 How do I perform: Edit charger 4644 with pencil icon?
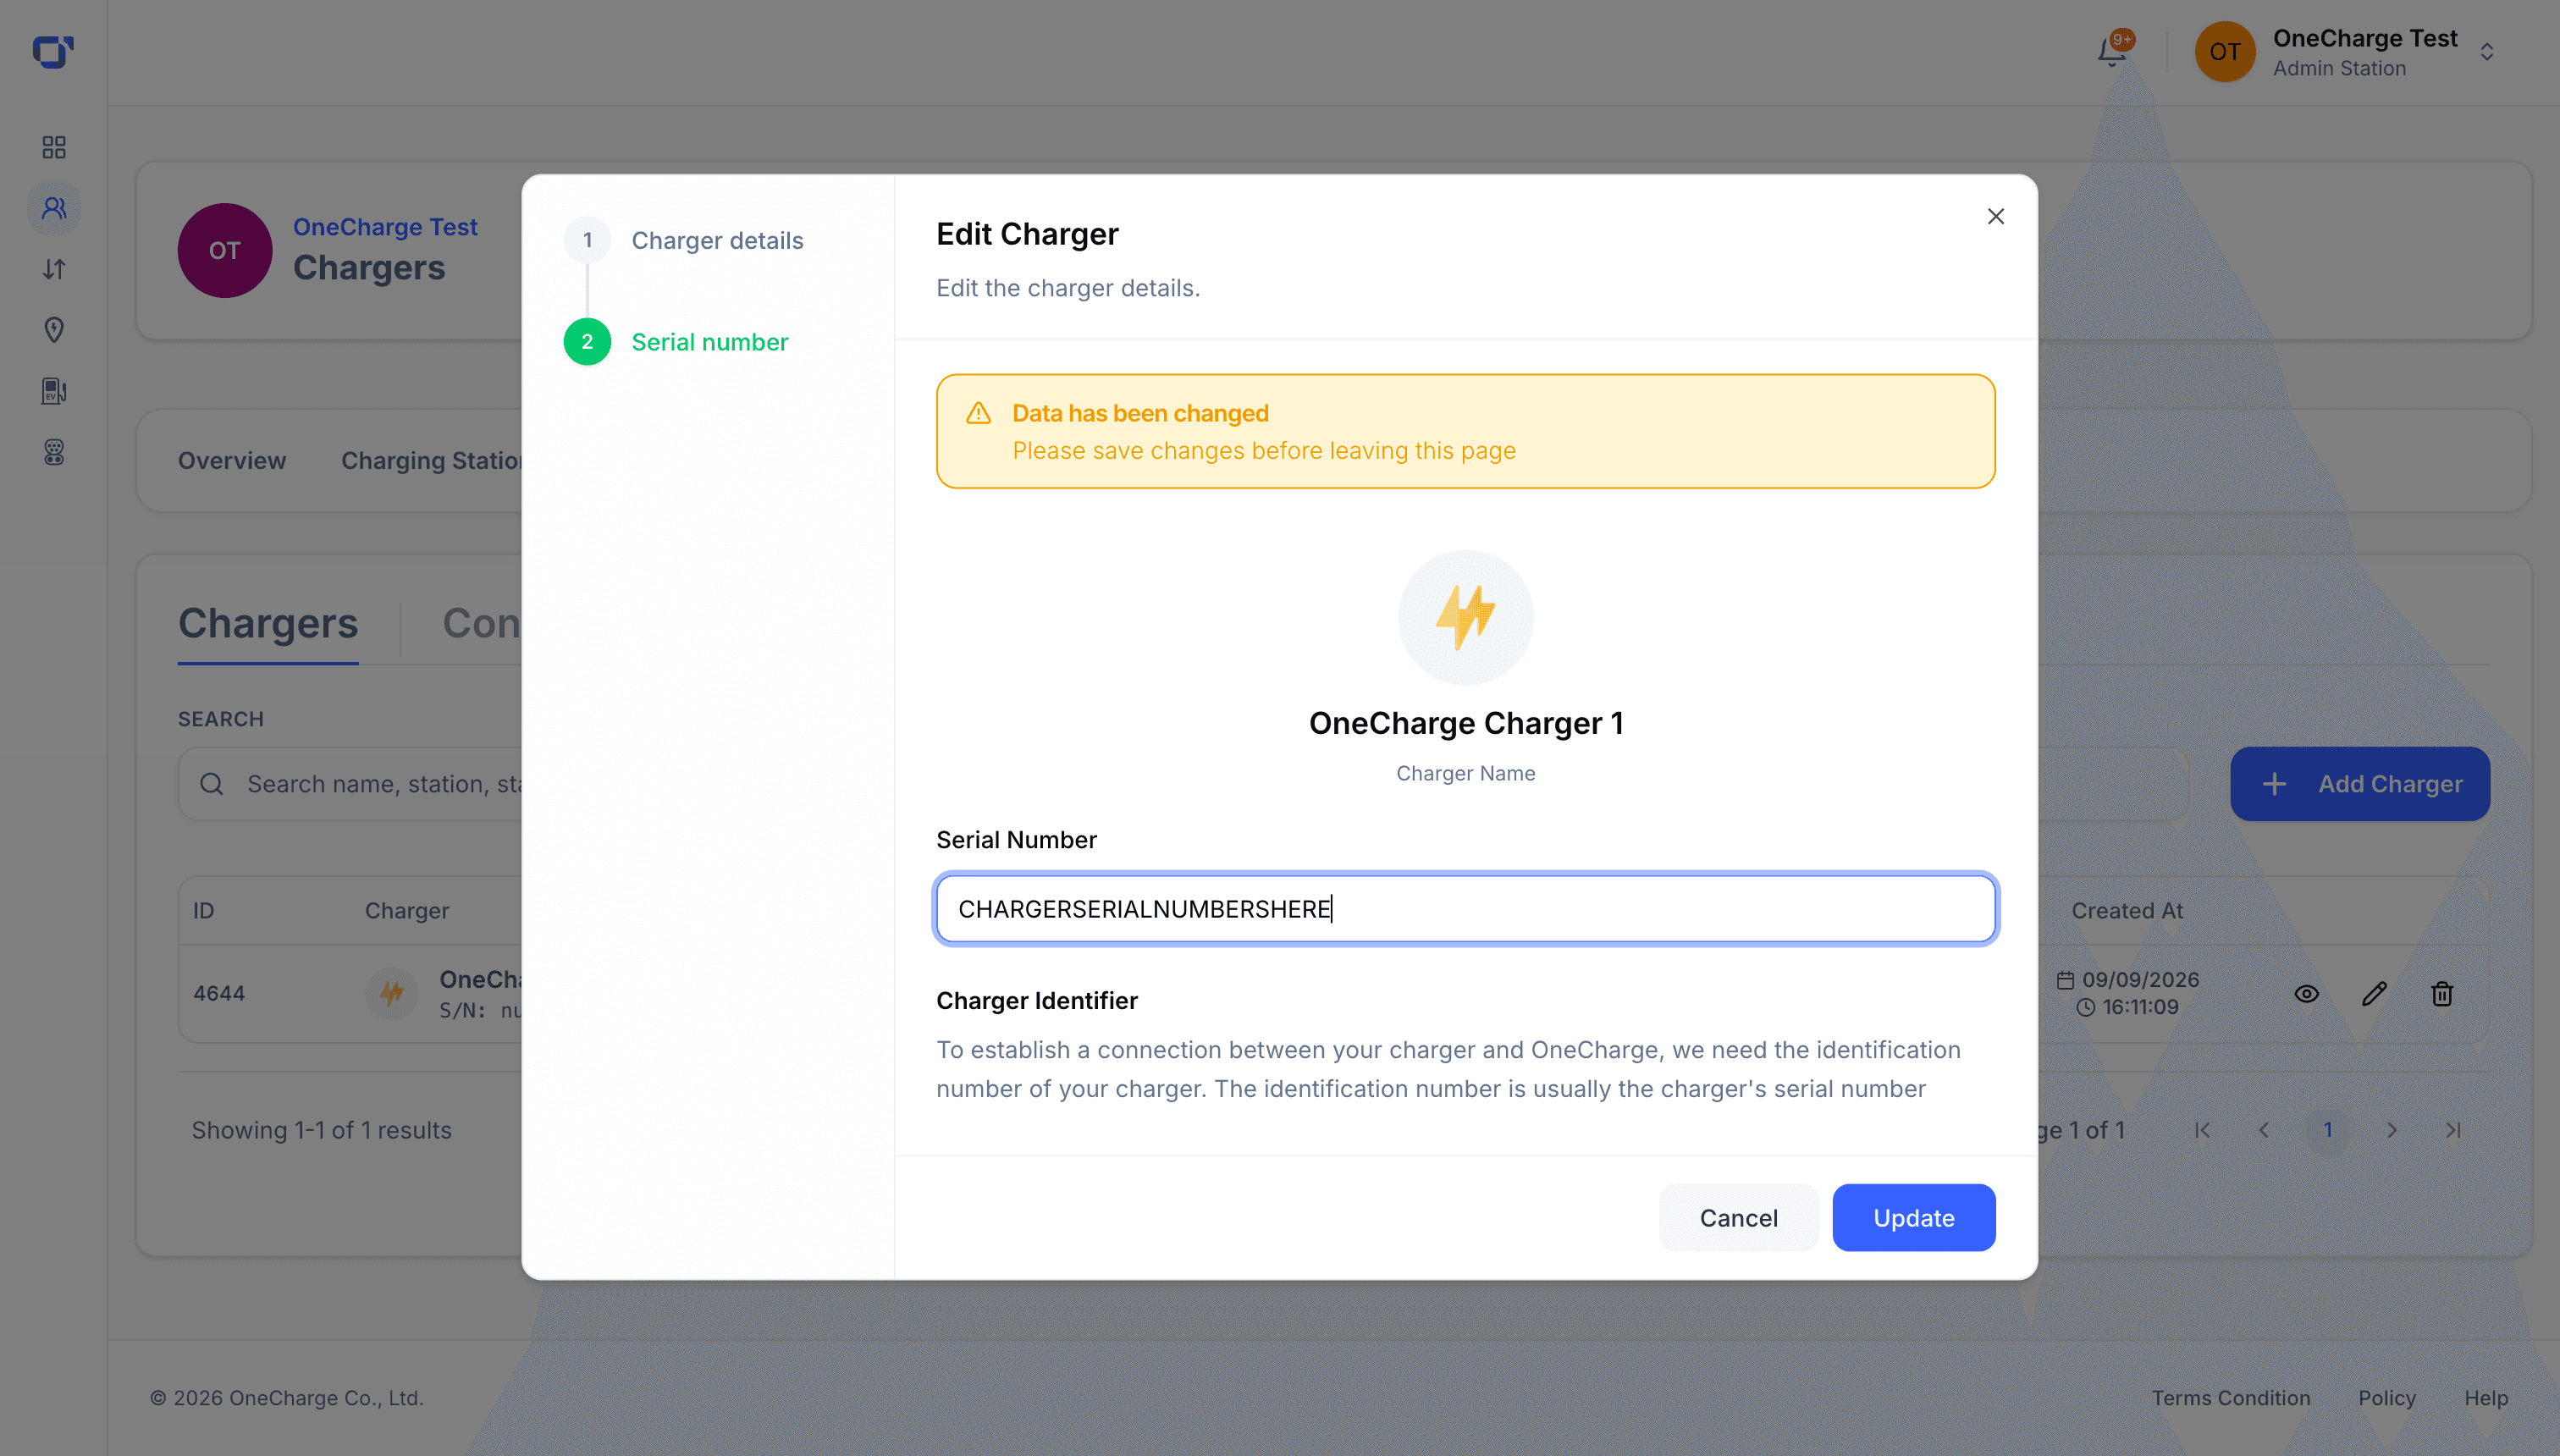click(x=2374, y=994)
